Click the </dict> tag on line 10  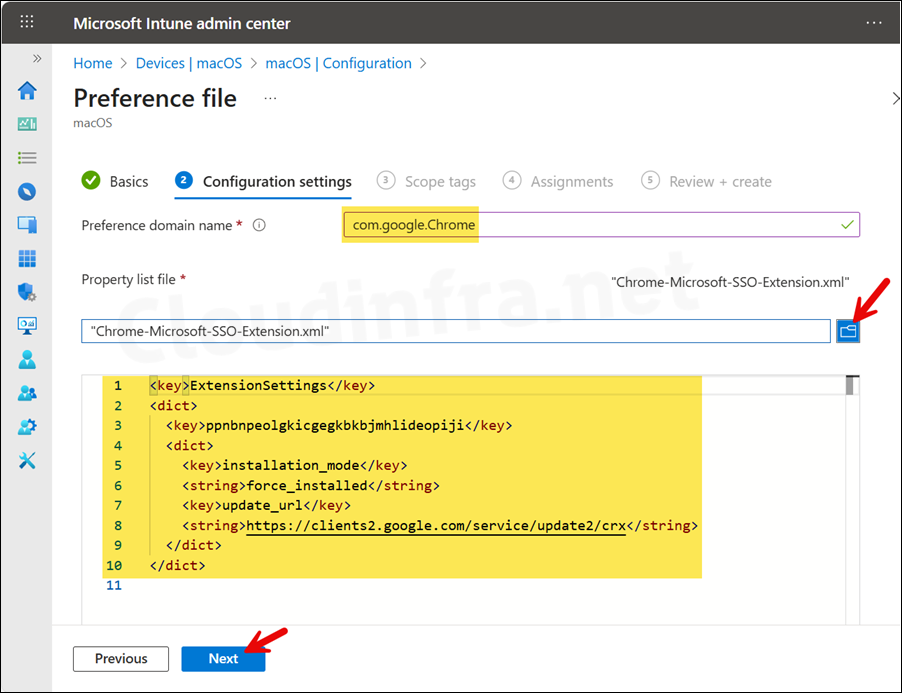177,565
